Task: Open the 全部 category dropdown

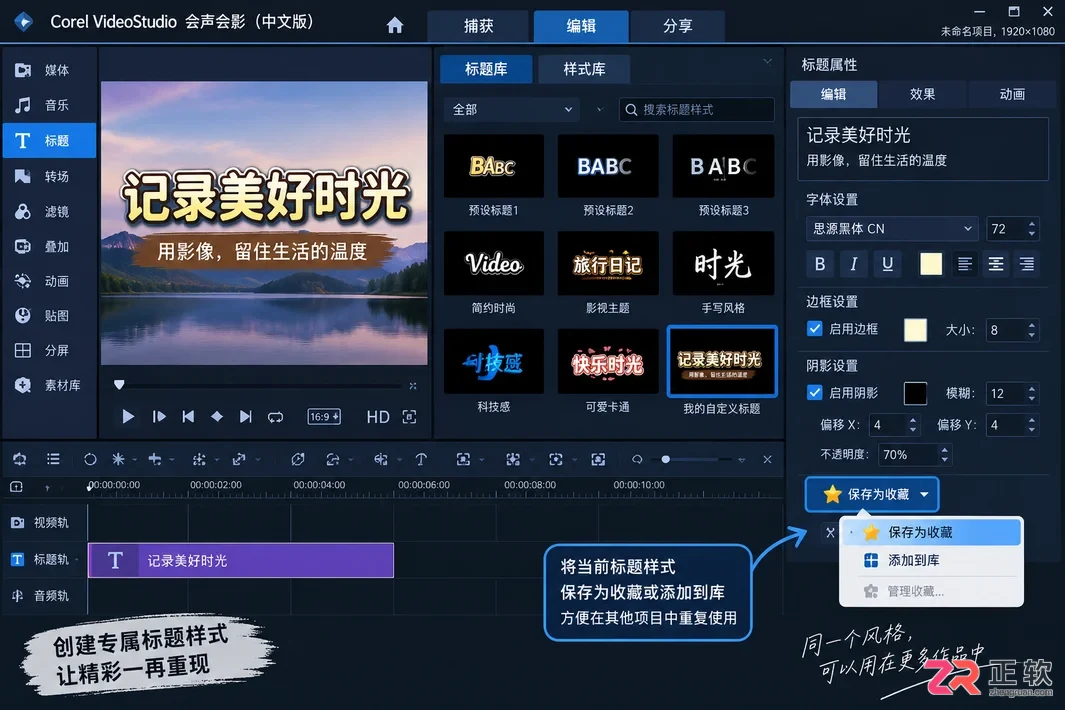Action: 513,109
